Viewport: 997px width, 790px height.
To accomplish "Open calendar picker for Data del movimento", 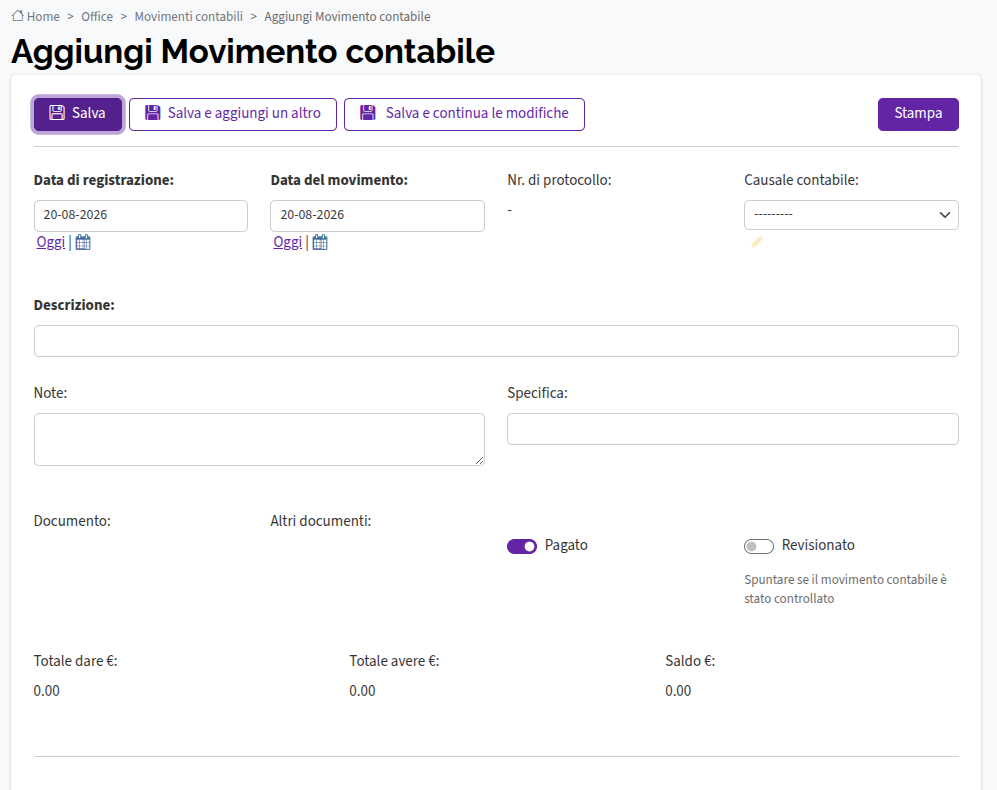I will pos(320,242).
